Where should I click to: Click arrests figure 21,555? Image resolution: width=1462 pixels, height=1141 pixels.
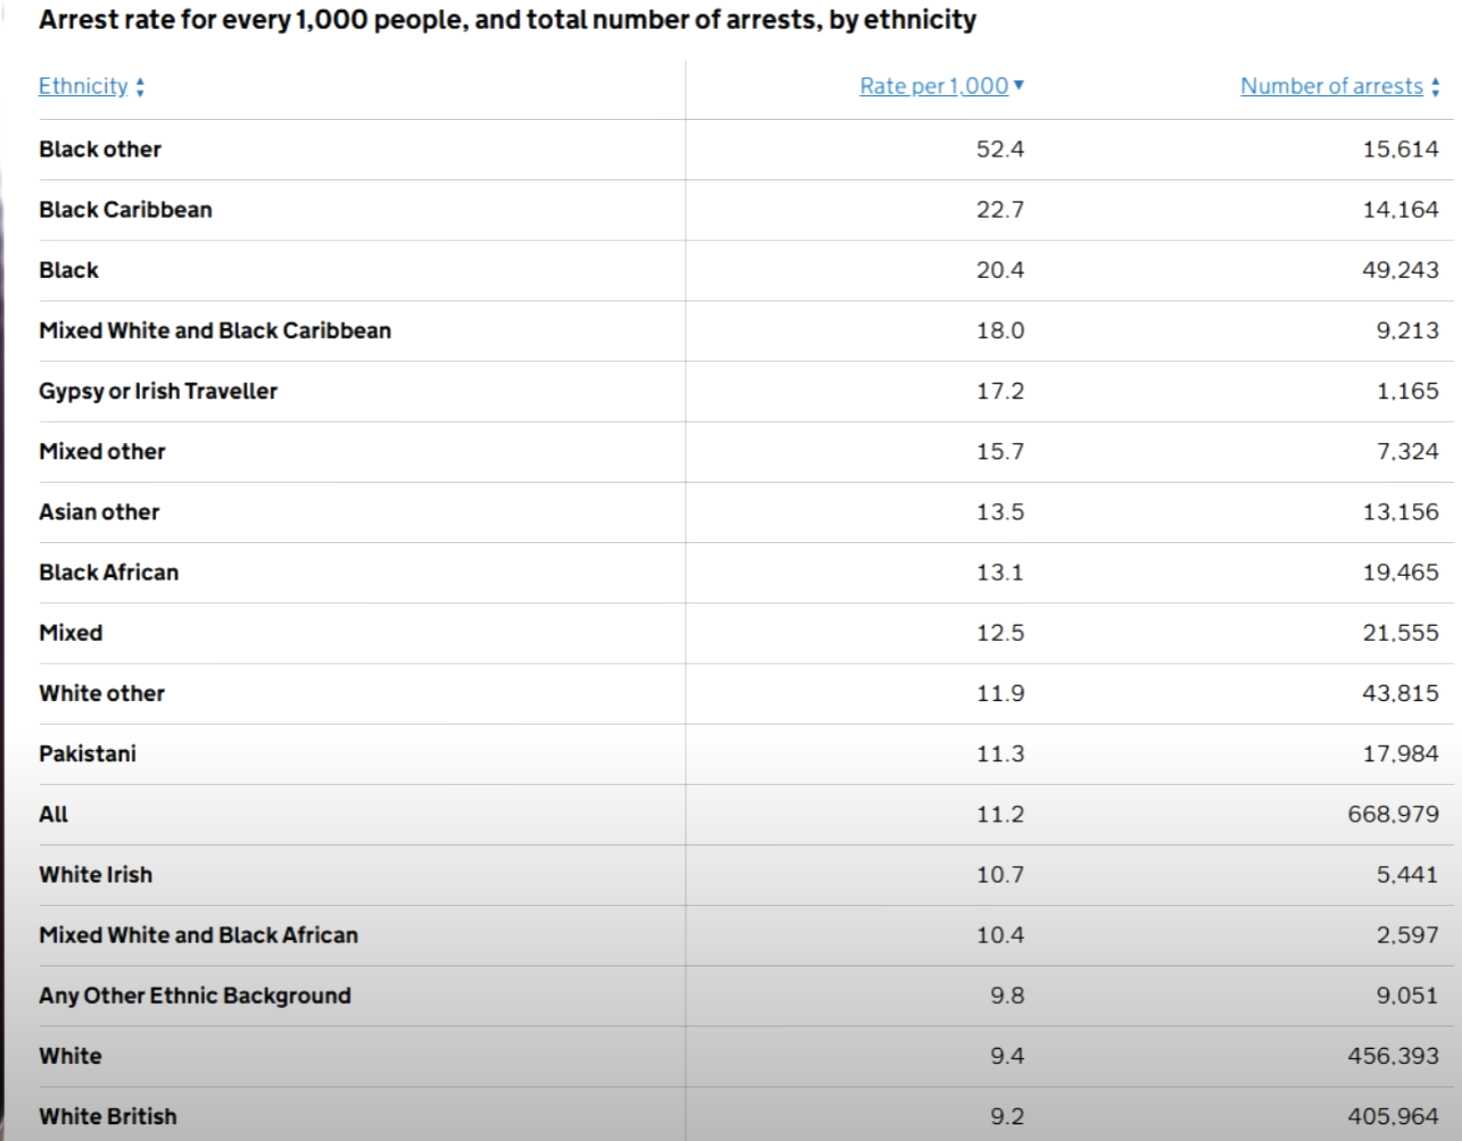1400,633
